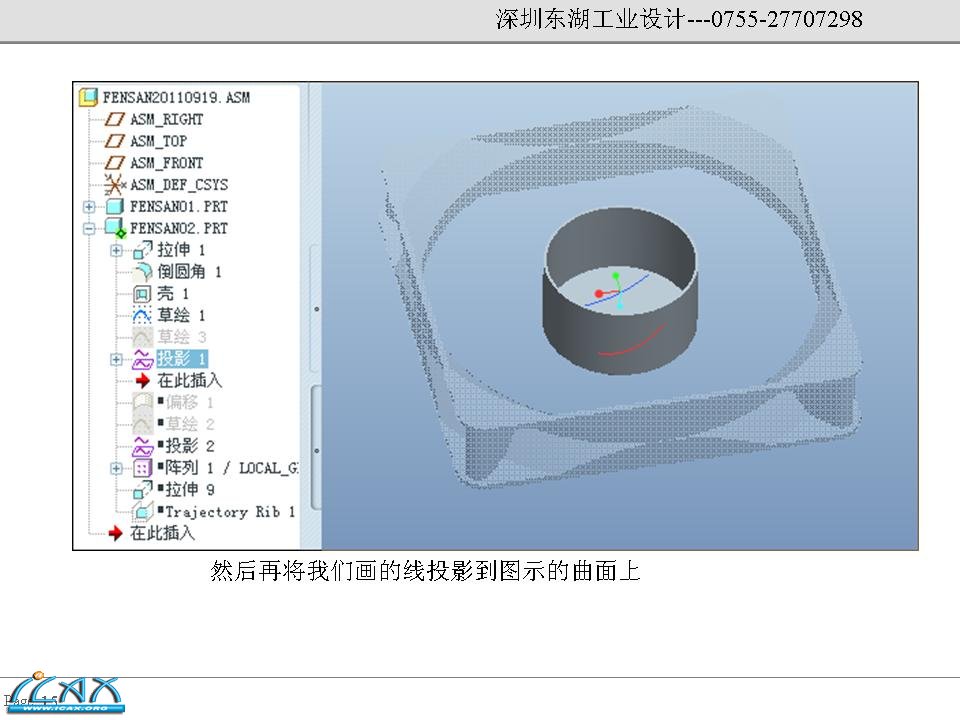Click the Trajectory Rib 1 feature icon

pyautogui.click(x=142, y=512)
